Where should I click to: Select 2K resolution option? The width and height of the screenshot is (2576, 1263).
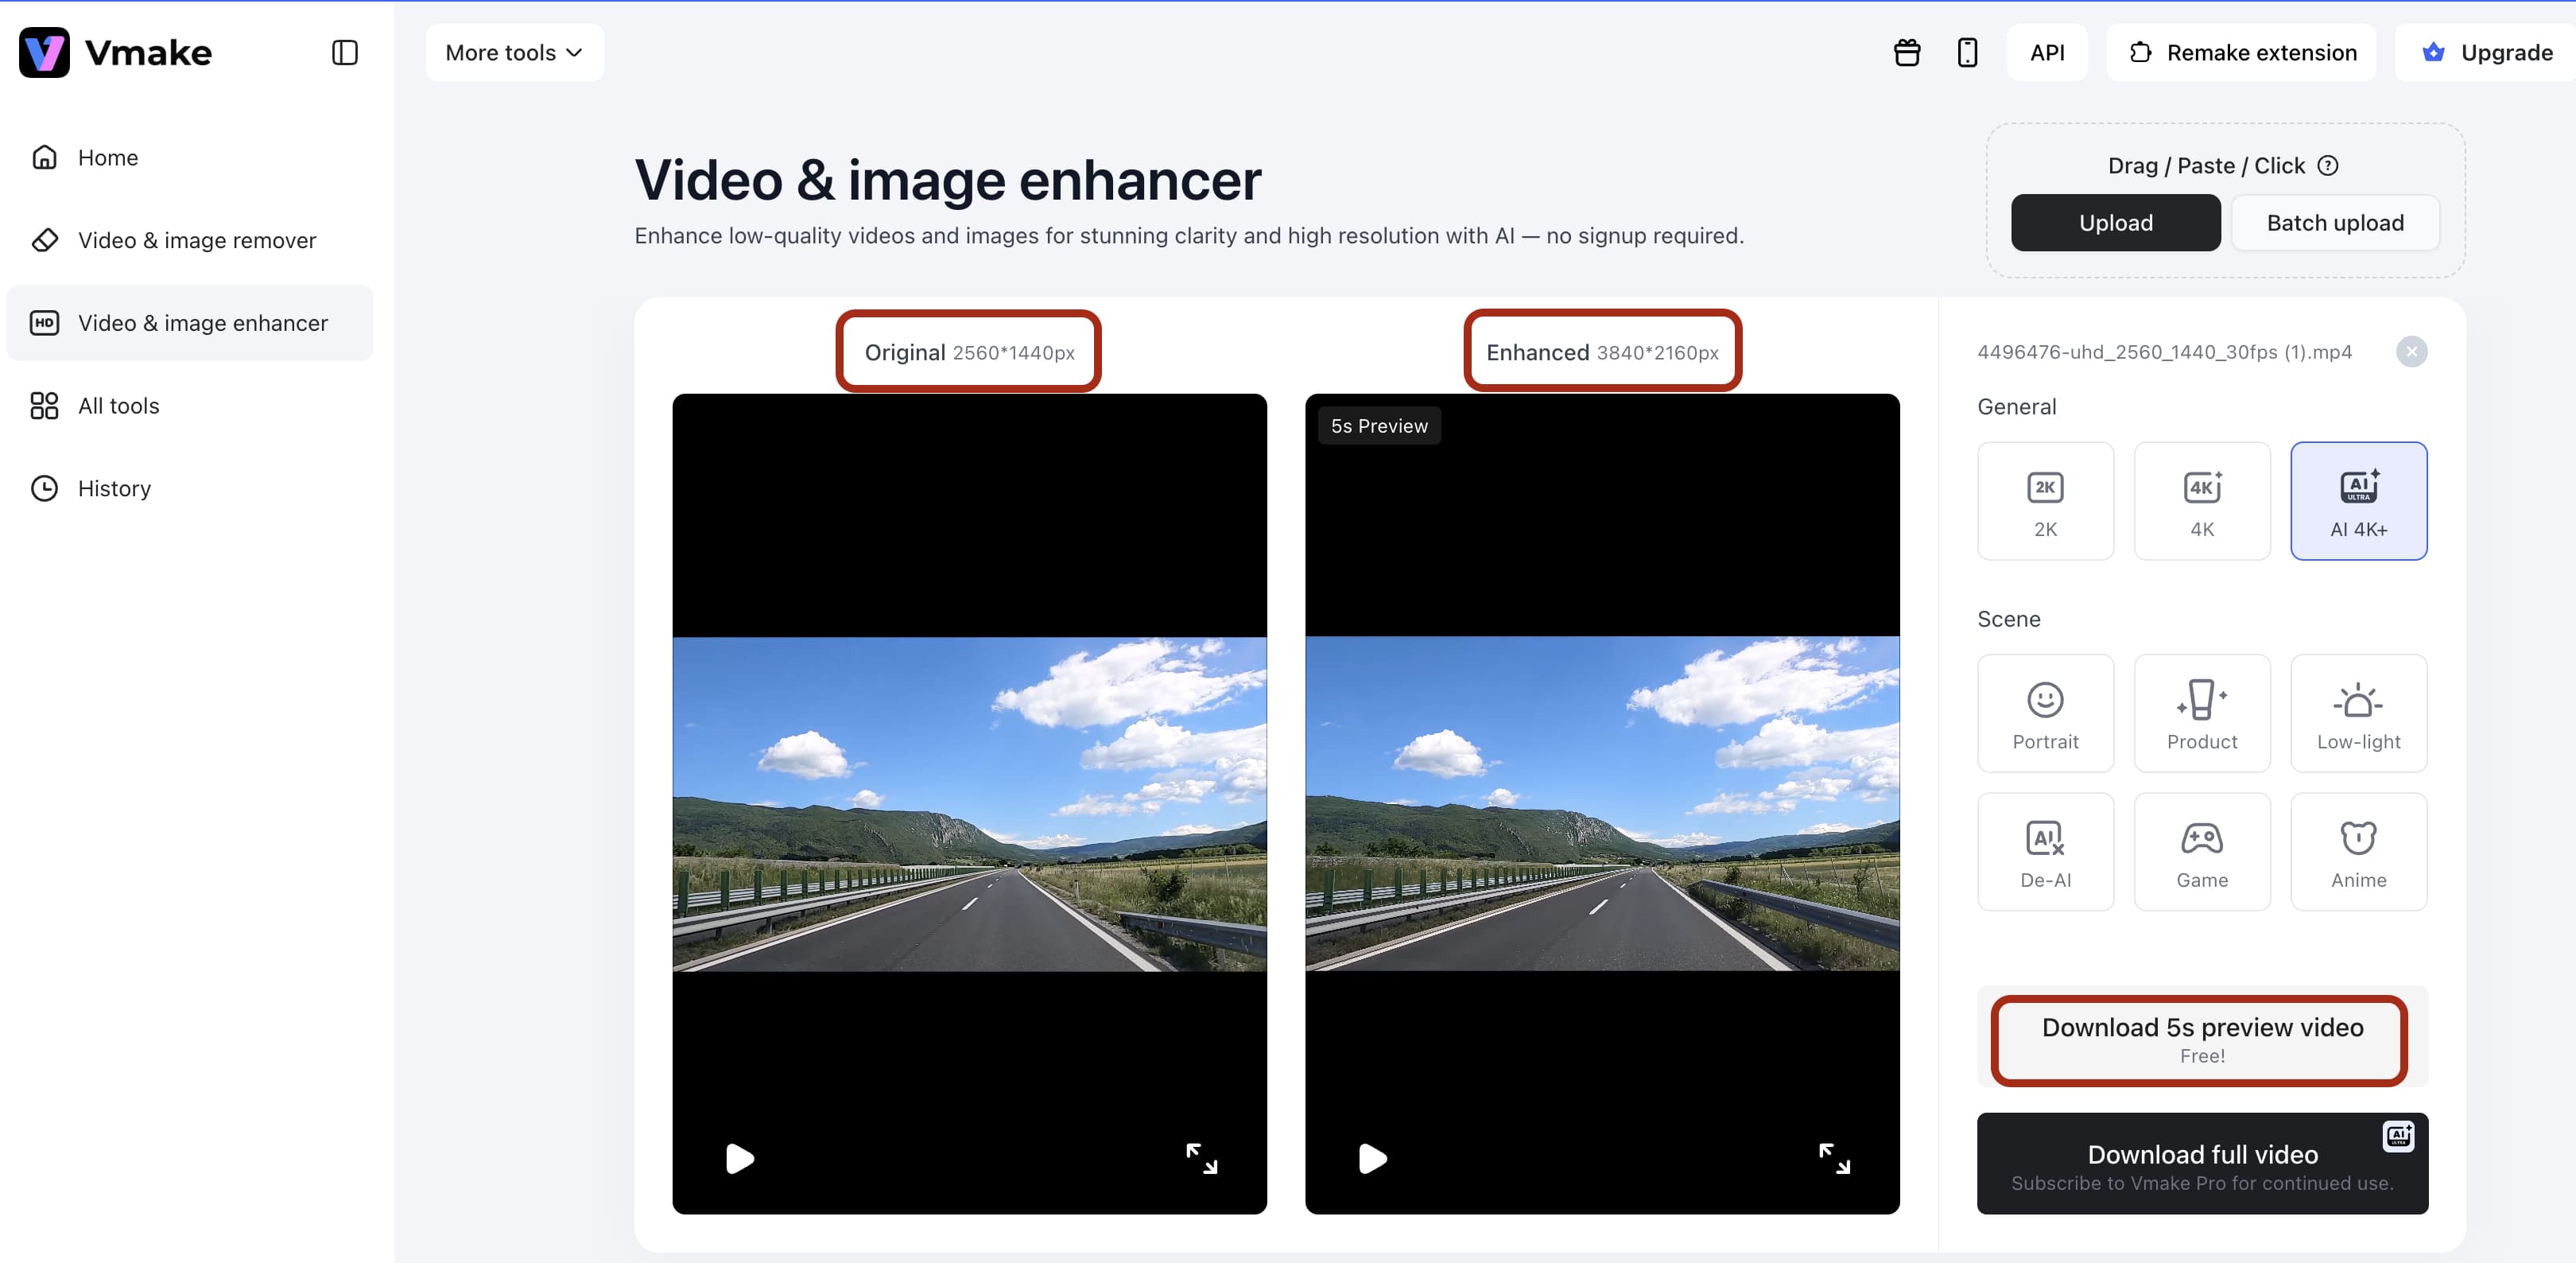(2045, 501)
